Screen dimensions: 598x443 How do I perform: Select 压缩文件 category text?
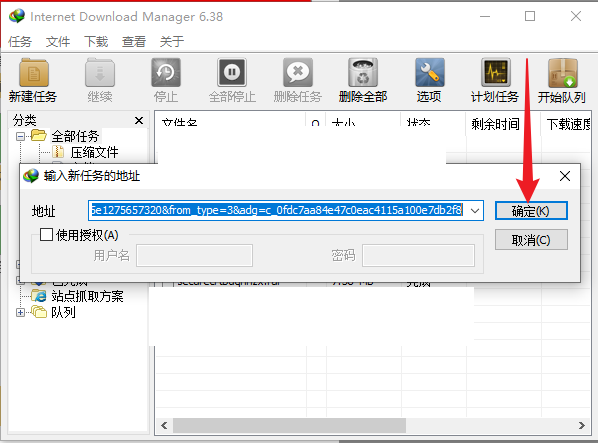point(94,152)
